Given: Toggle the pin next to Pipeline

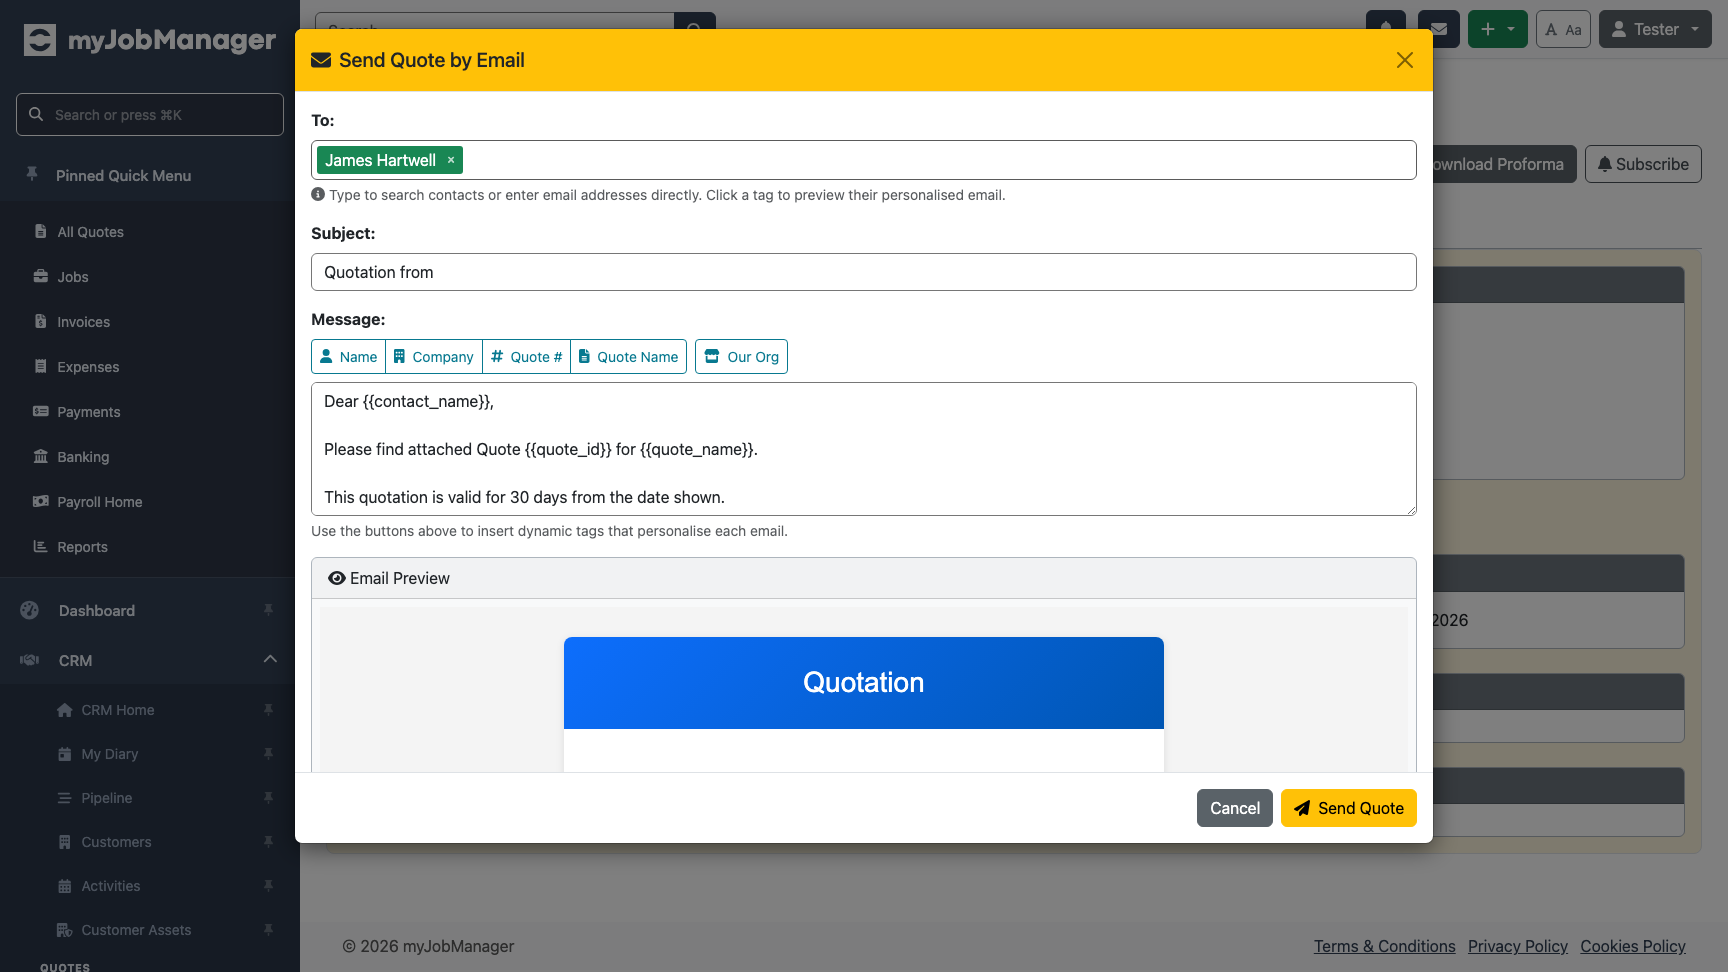Looking at the screenshot, I should coord(268,798).
